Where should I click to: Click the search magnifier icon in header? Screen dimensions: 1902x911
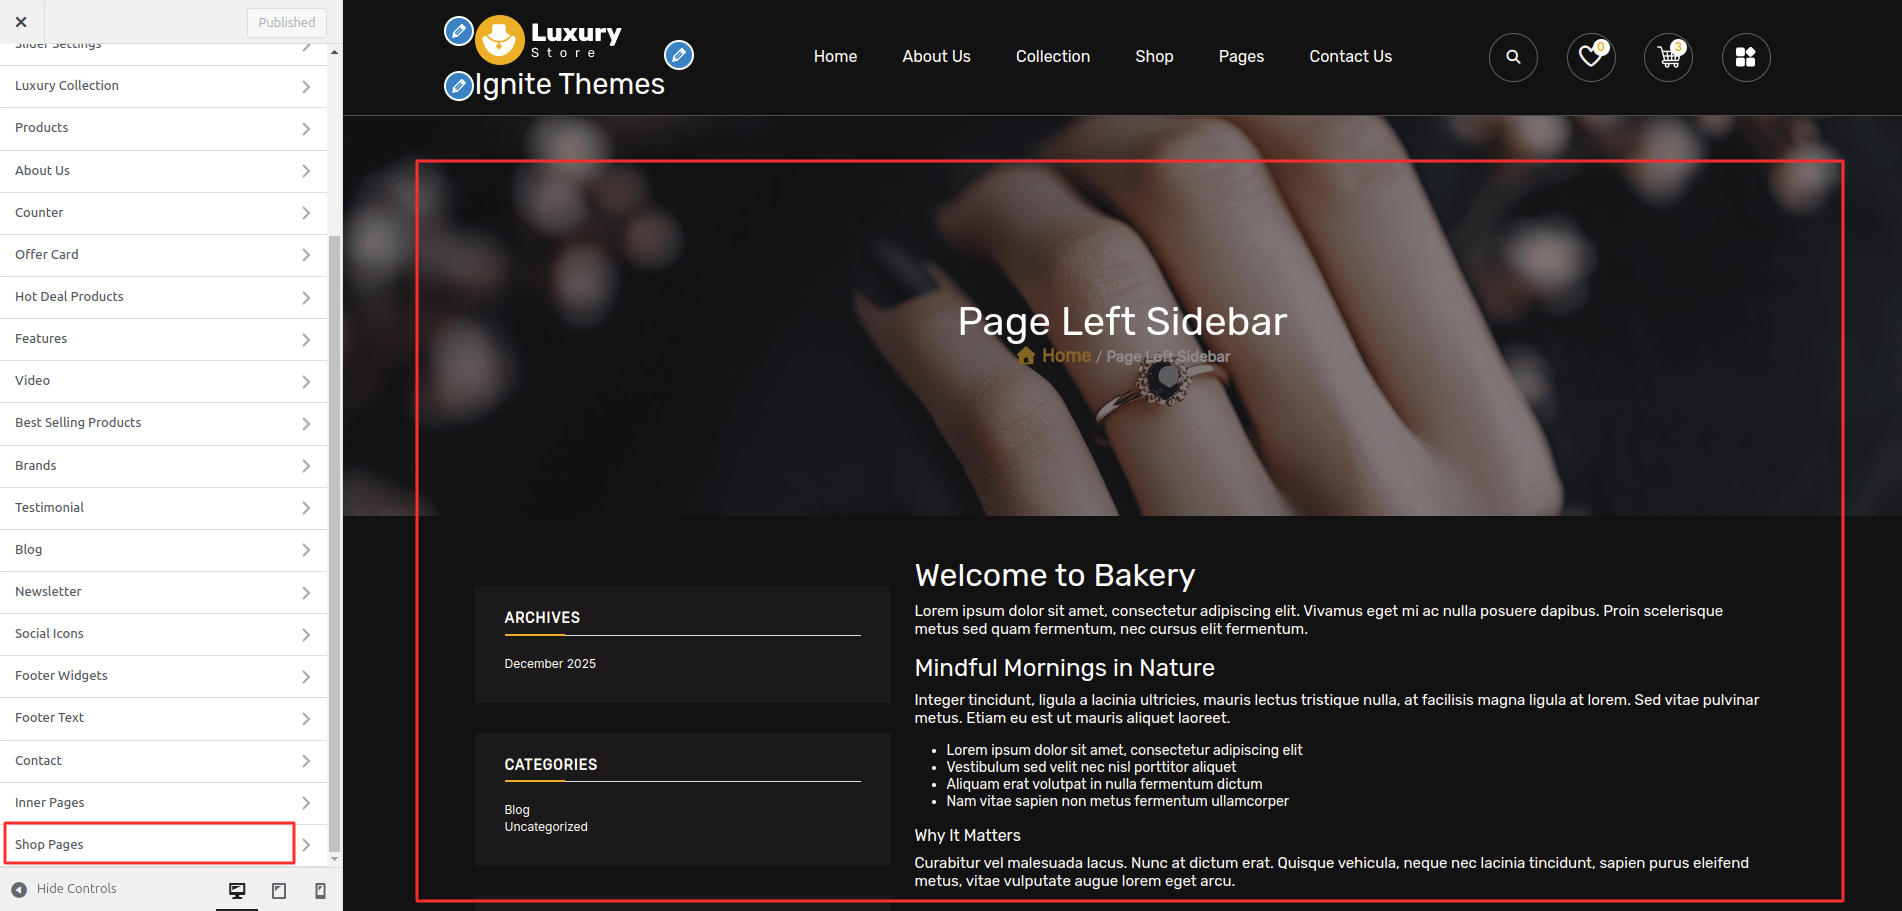[1513, 57]
